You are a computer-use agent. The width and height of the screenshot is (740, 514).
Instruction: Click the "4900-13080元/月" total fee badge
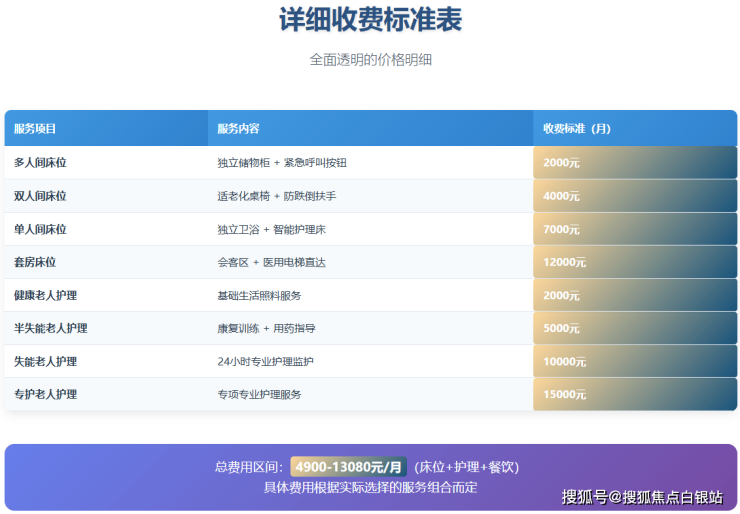tap(349, 467)
